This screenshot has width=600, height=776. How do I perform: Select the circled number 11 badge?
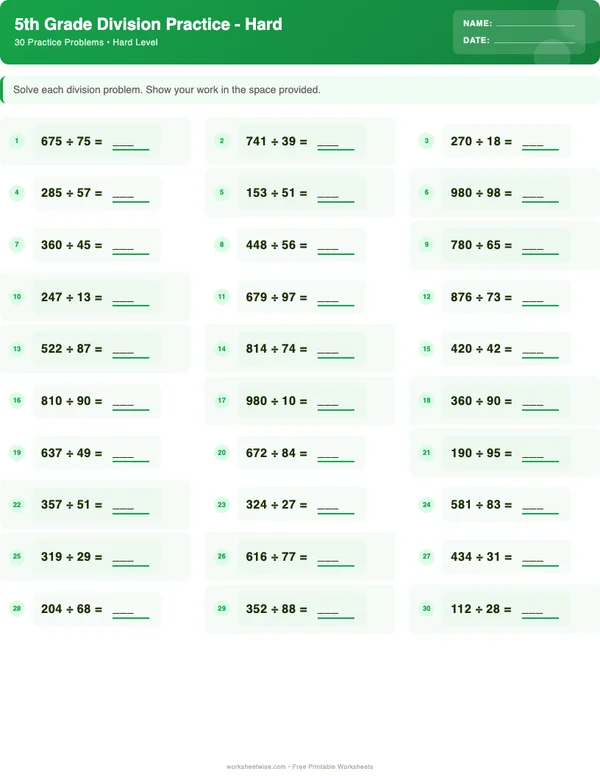pyautogui.click(x=222, y=297)
